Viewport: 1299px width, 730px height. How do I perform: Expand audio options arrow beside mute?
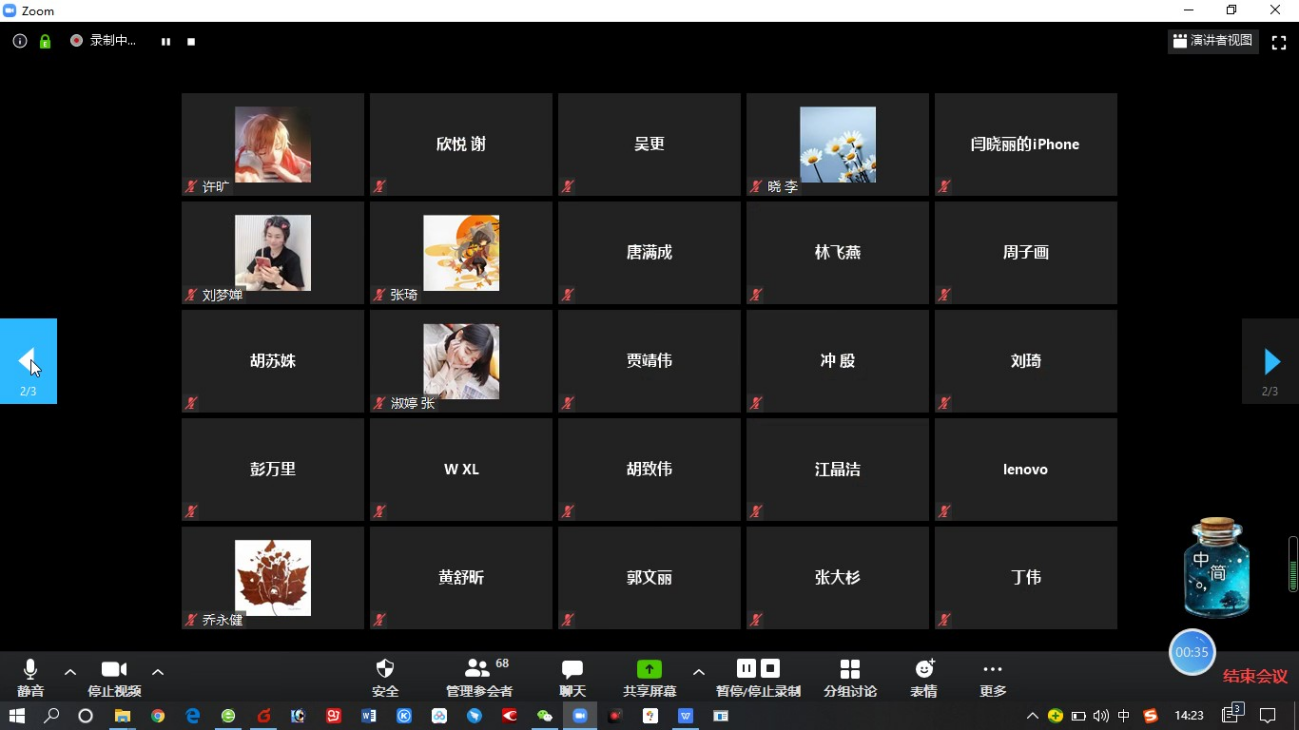pos(70,672)
